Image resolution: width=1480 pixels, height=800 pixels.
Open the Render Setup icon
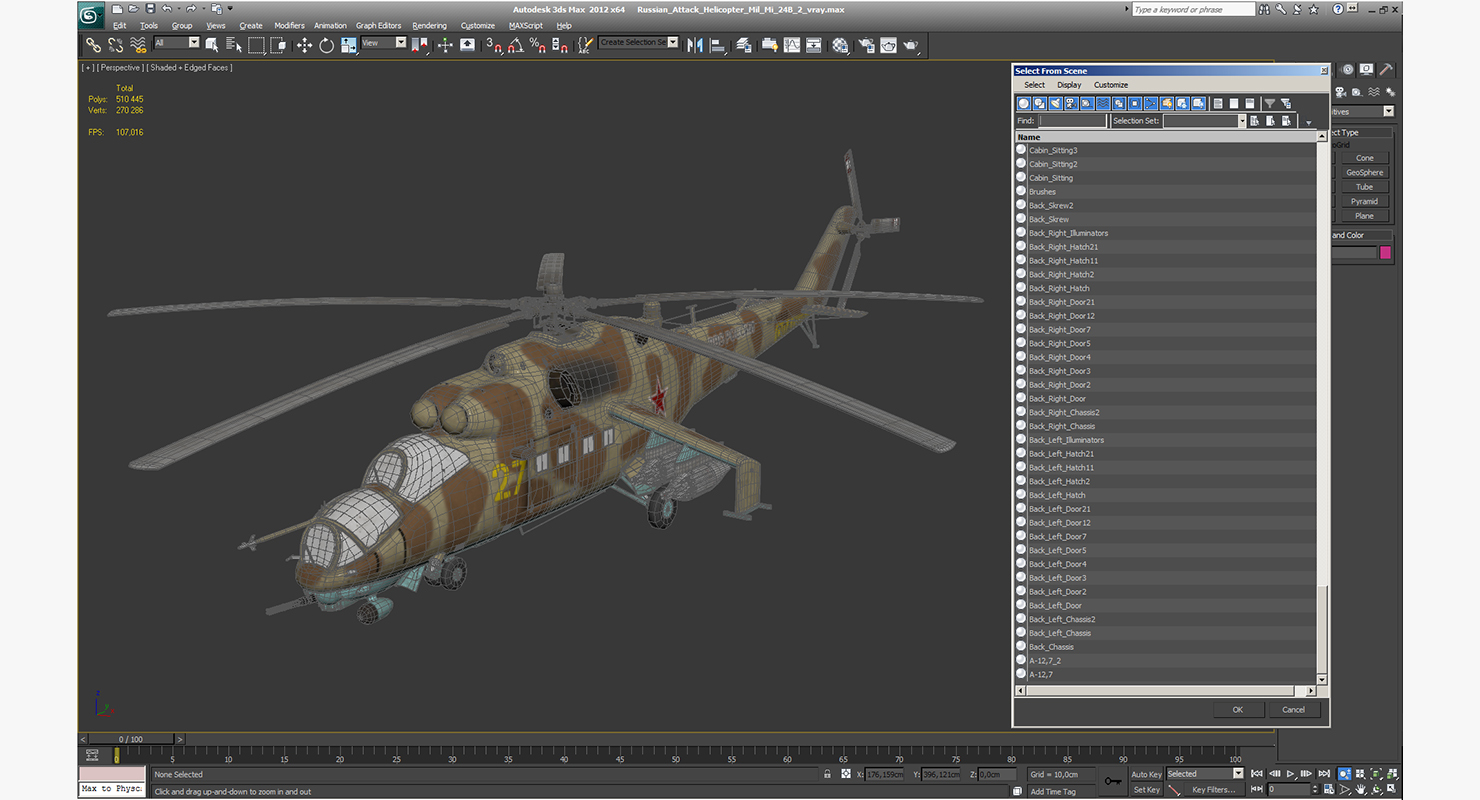pyautogui.click(x=865, y=45)
